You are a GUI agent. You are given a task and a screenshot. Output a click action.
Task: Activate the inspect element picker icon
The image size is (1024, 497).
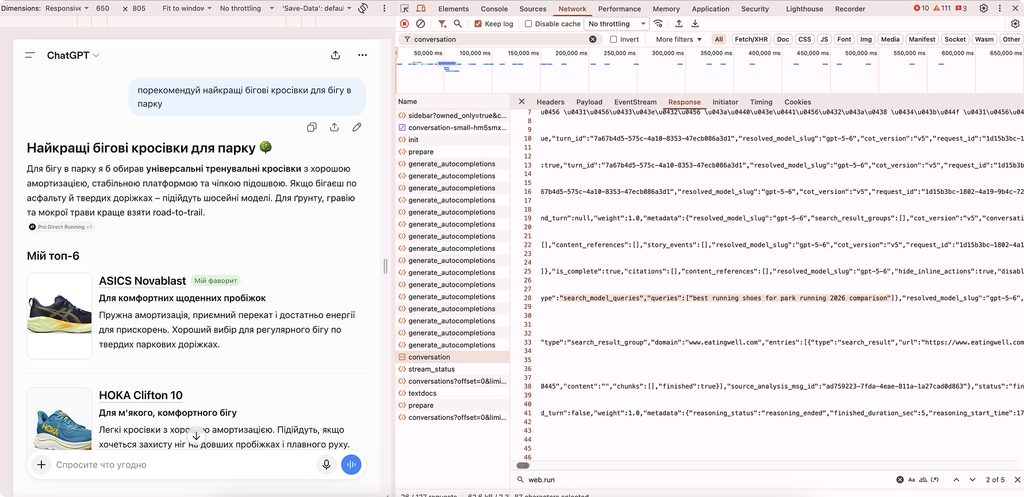404,8
